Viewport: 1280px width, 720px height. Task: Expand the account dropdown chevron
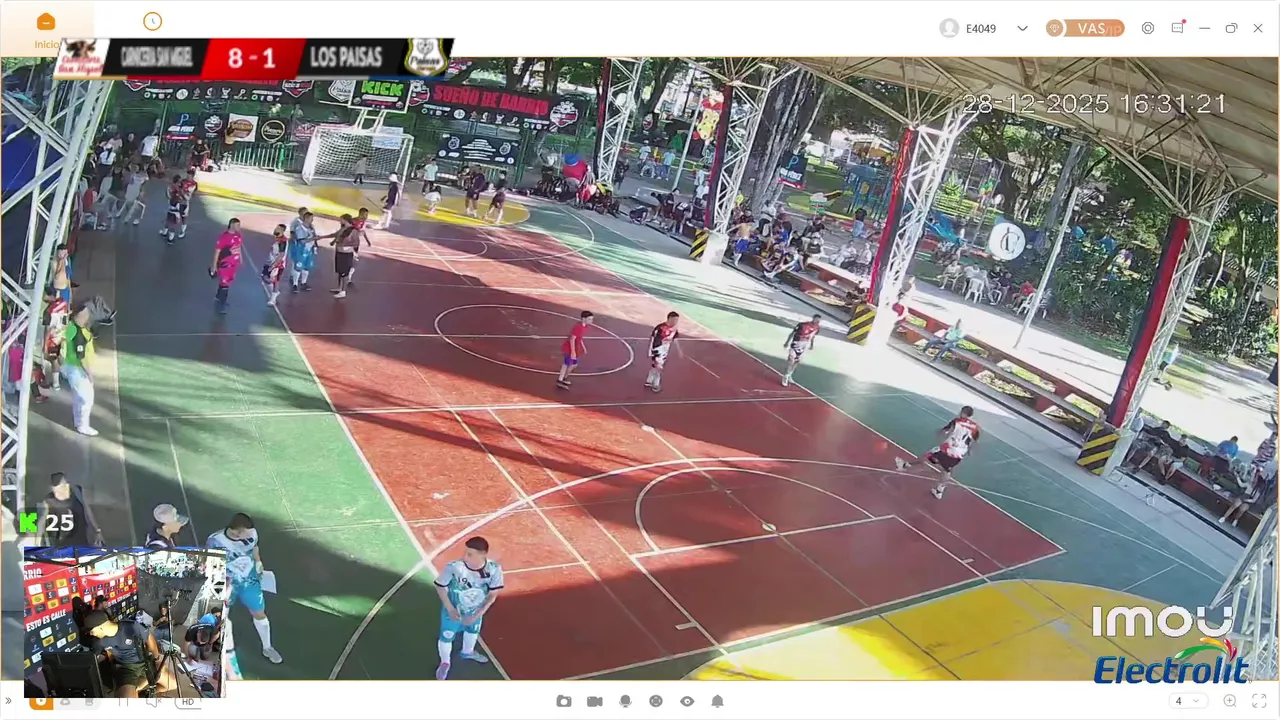pos(1022,28)
